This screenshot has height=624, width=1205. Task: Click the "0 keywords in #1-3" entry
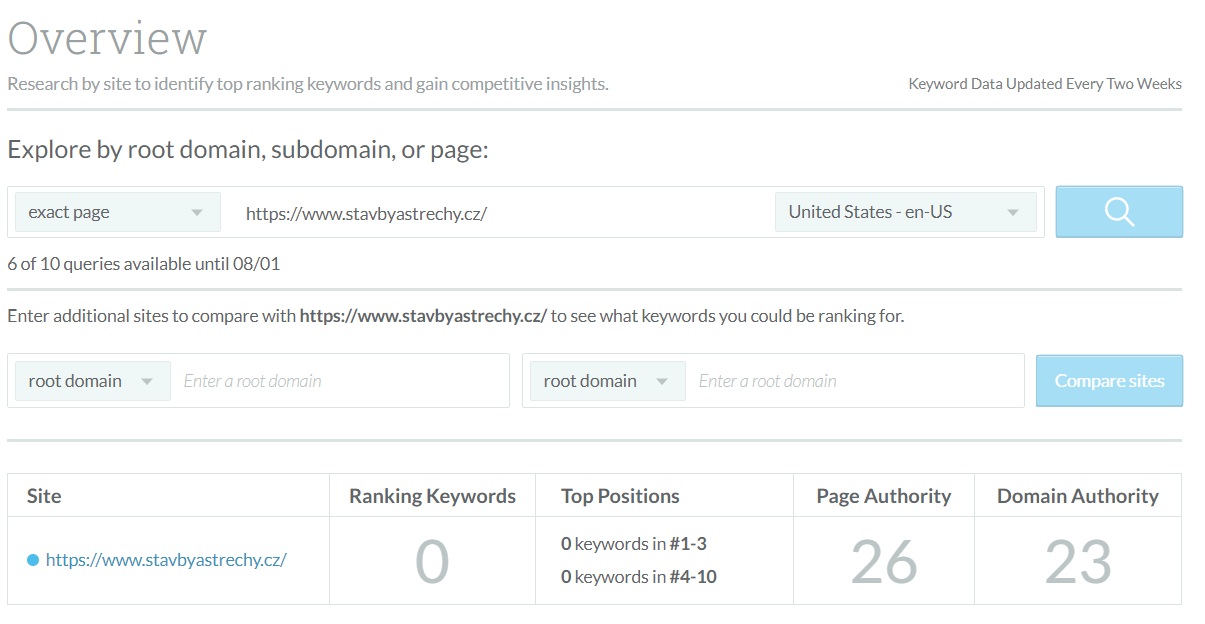(634, 544)
